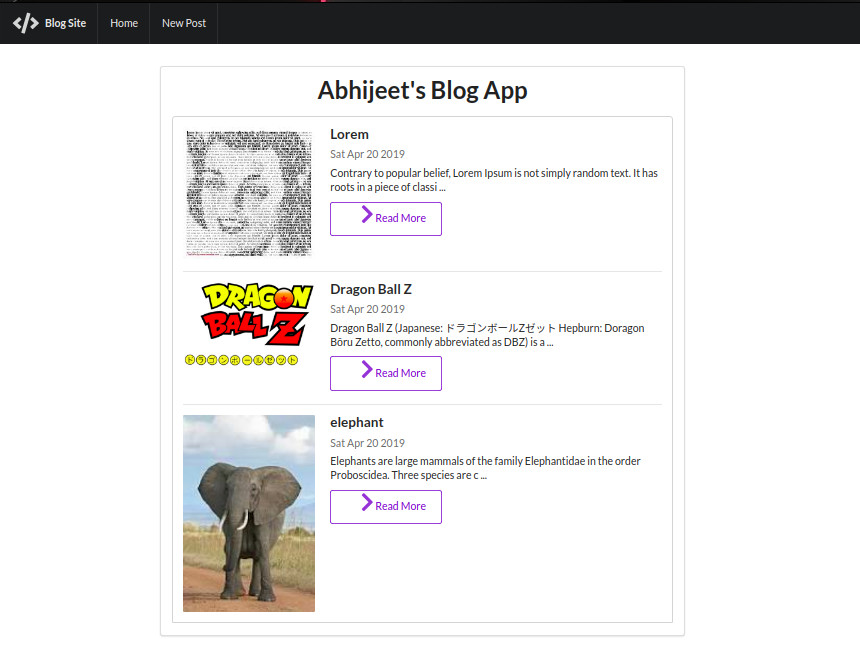Click the Abhijeet's Blog App heading

[422, 91]
